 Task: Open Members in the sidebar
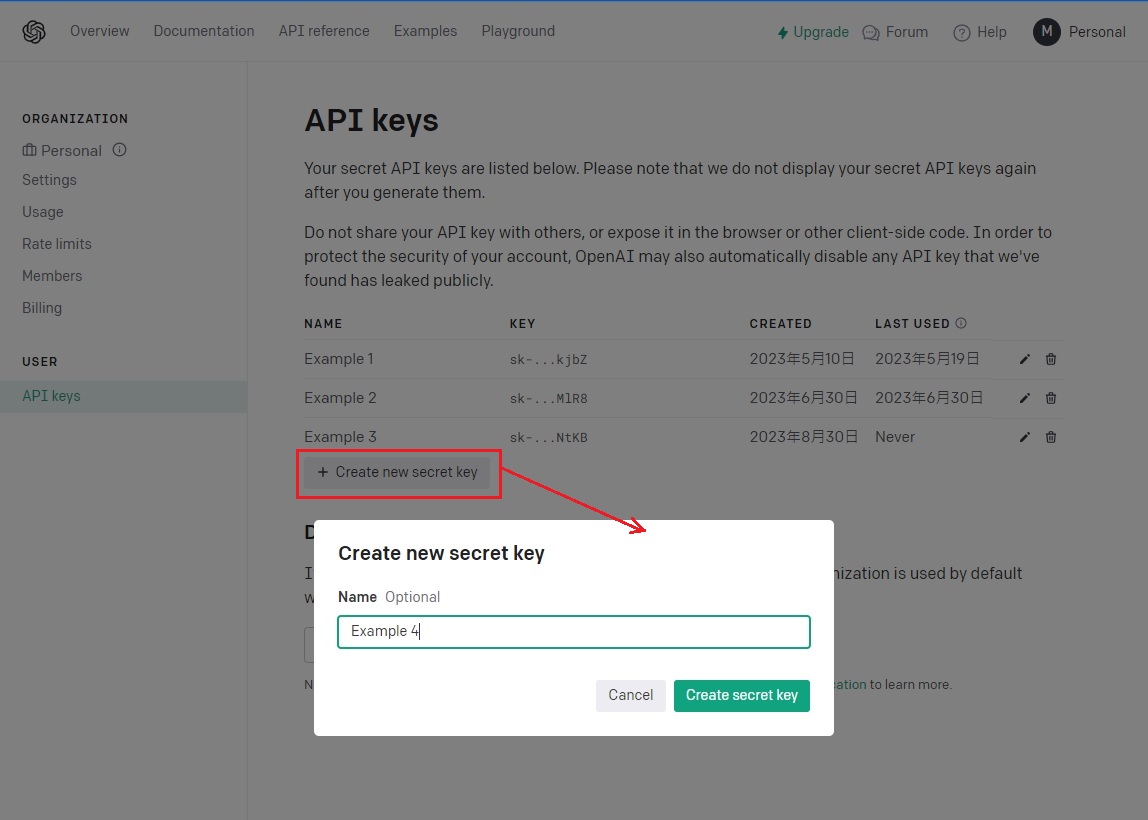pyautogui.click(x=52, y=276)
